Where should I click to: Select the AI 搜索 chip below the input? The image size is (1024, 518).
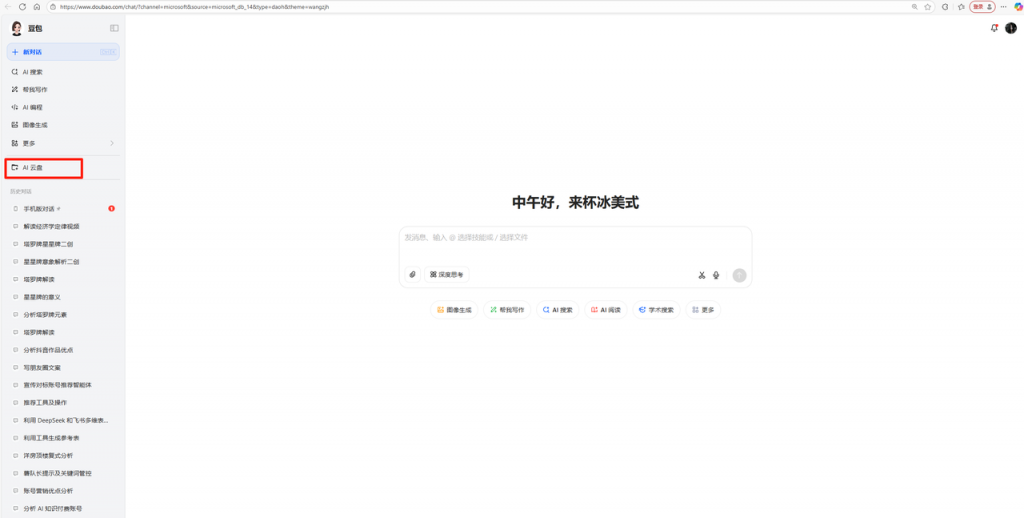click(x=557, y=310)
